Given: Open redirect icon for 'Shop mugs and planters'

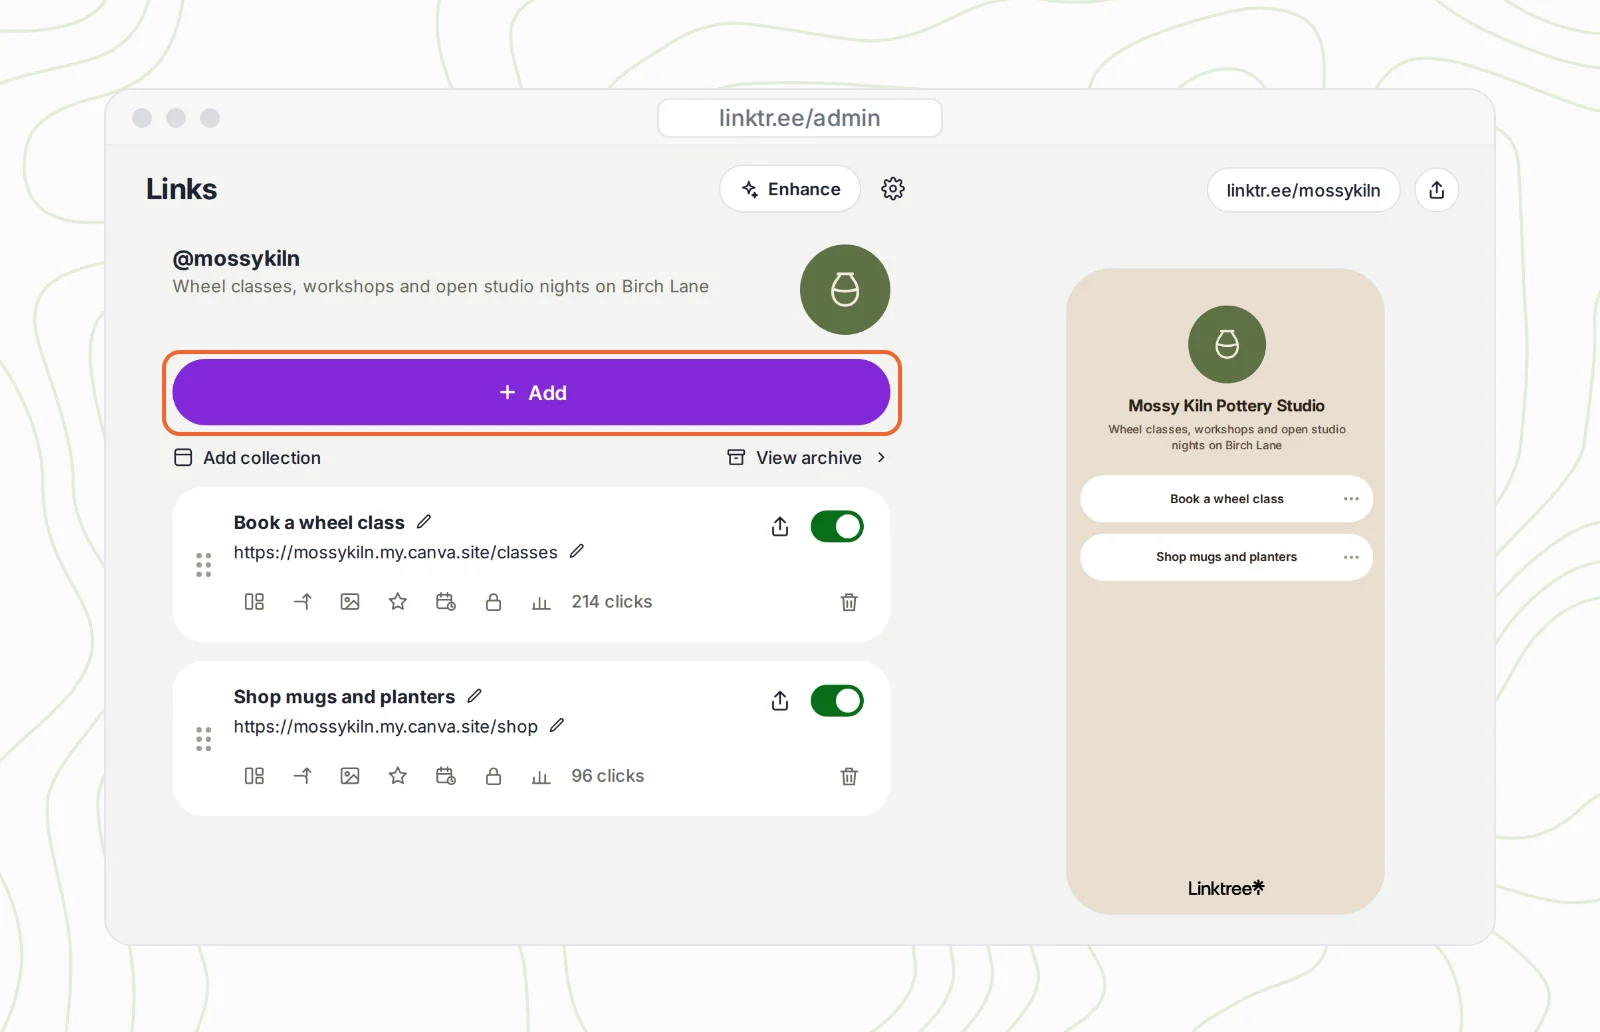Looking at the screenshot, I should [x=302, y=776].
